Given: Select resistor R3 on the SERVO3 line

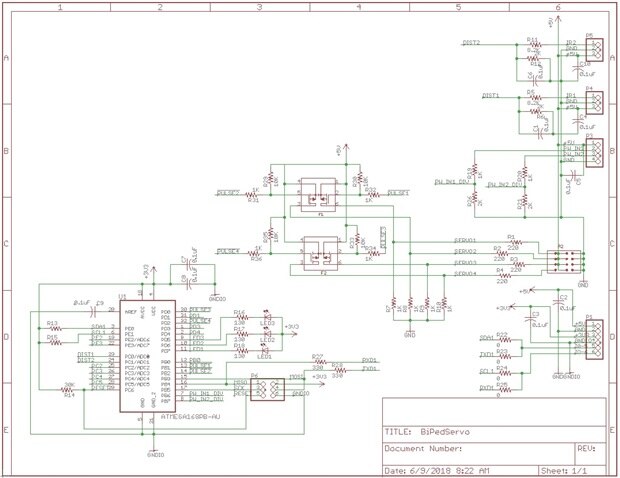Looking at the screenshot, I should click(518, 264).
